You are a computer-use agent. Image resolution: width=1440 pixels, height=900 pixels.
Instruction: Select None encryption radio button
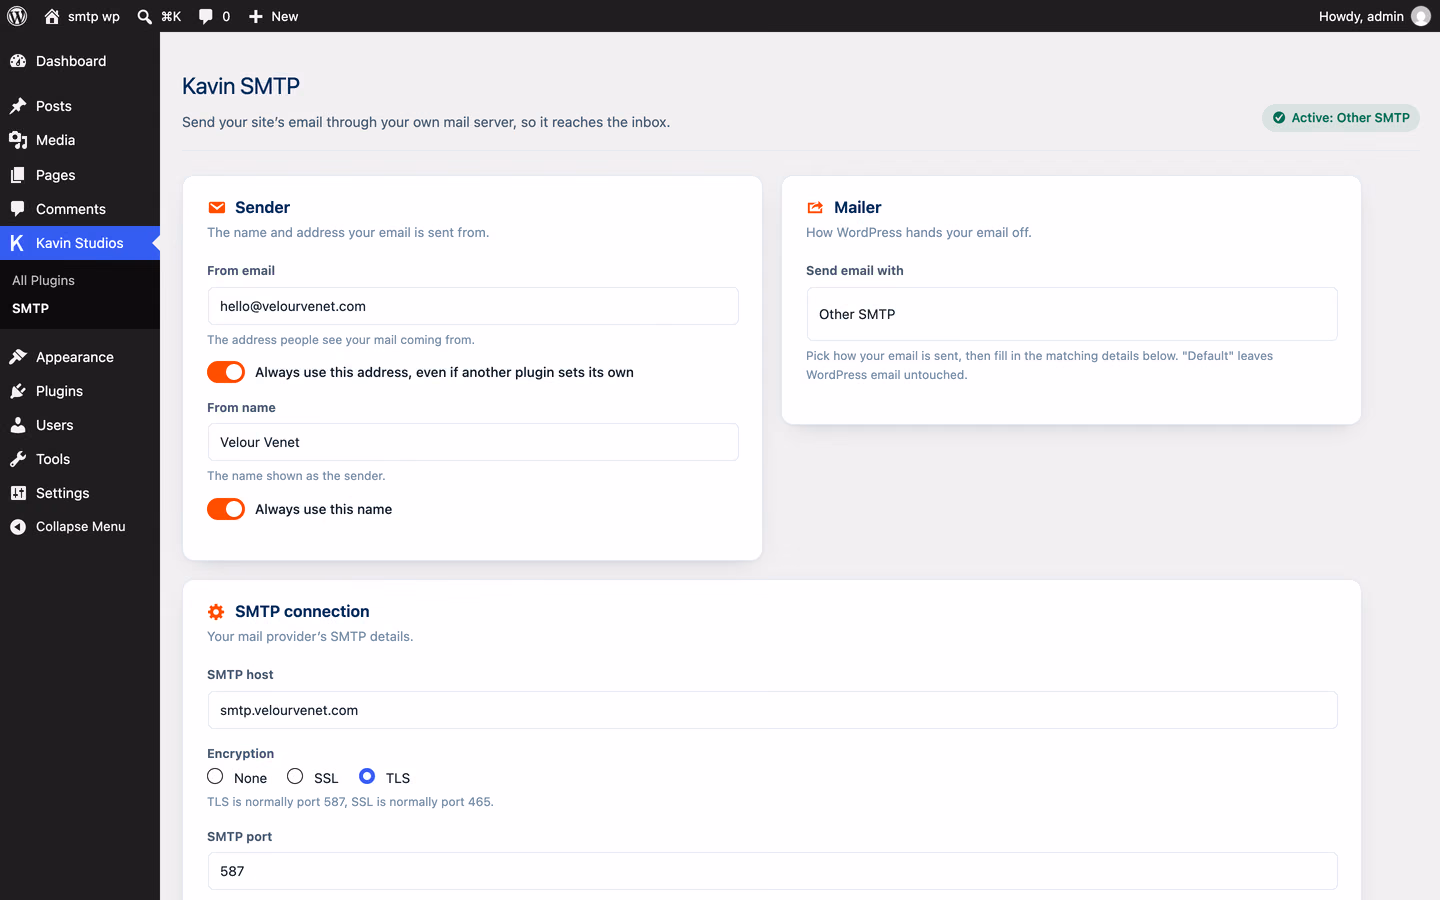(215, 776)
